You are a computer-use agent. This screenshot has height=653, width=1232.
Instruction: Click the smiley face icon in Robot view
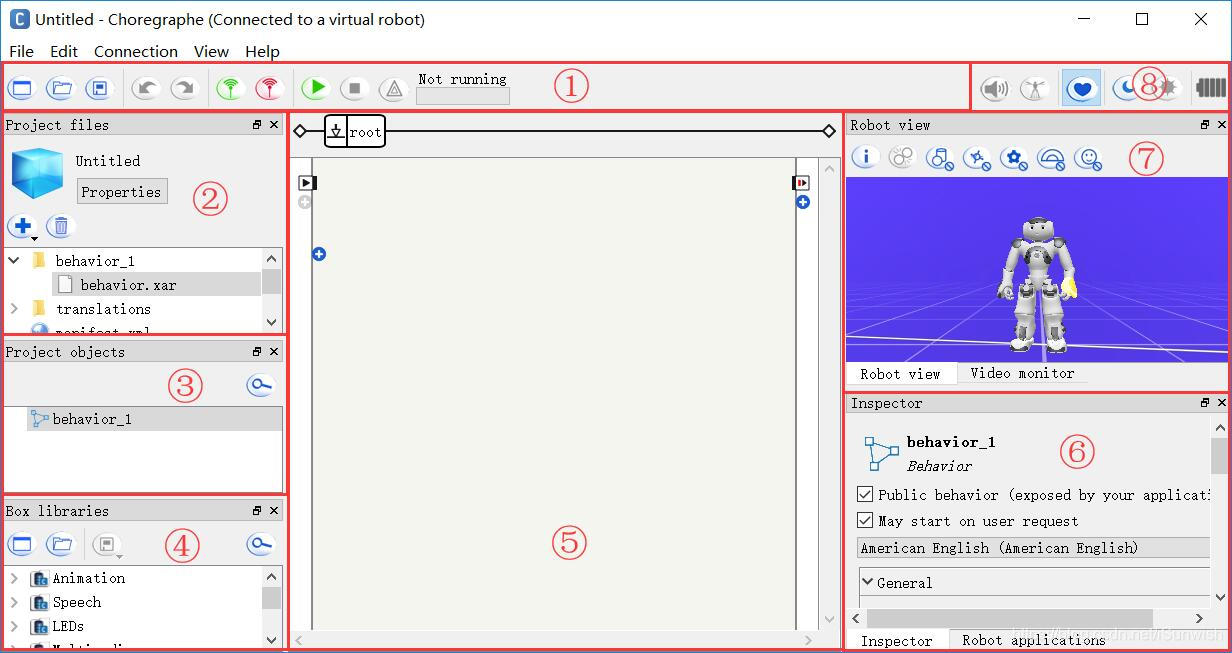(x=1088, y=157)
